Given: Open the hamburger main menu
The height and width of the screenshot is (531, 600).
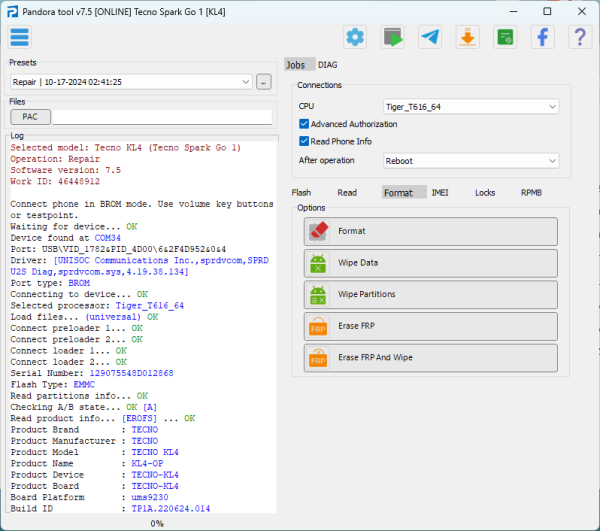Looking at the screenshot, I should [19, 37].
